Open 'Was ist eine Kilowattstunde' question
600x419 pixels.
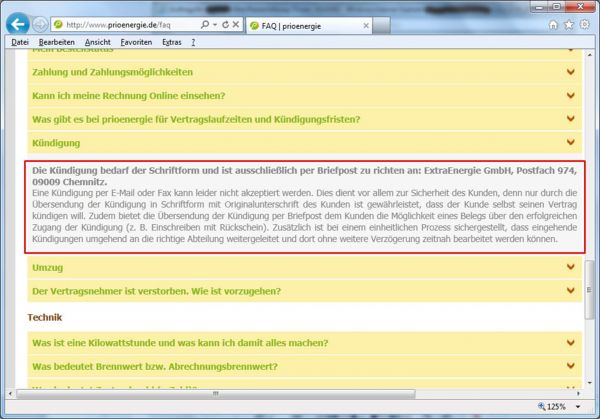click(180, 343)
